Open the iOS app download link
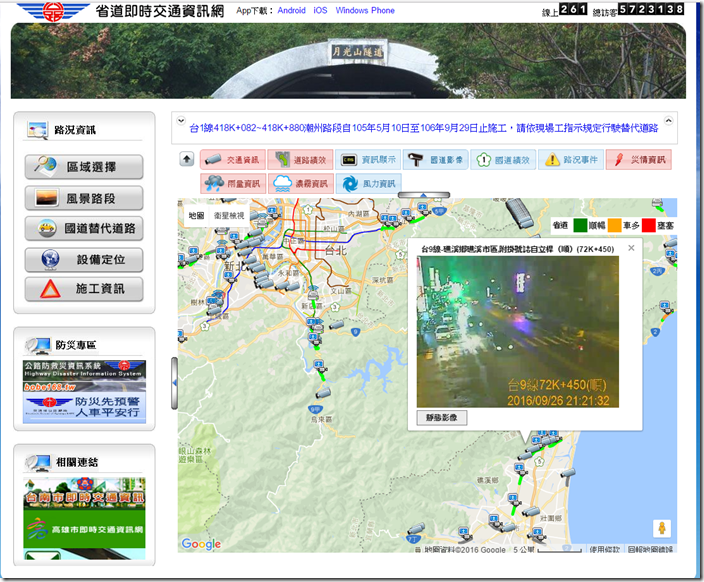The image size is (704, 582). point(320,10)
